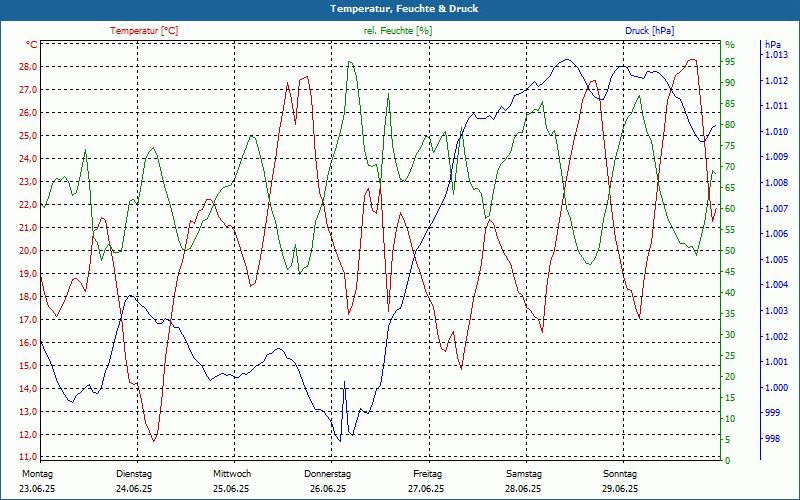Click the 'Montag' day label
800x500 pixels.
tap(37, 474)
